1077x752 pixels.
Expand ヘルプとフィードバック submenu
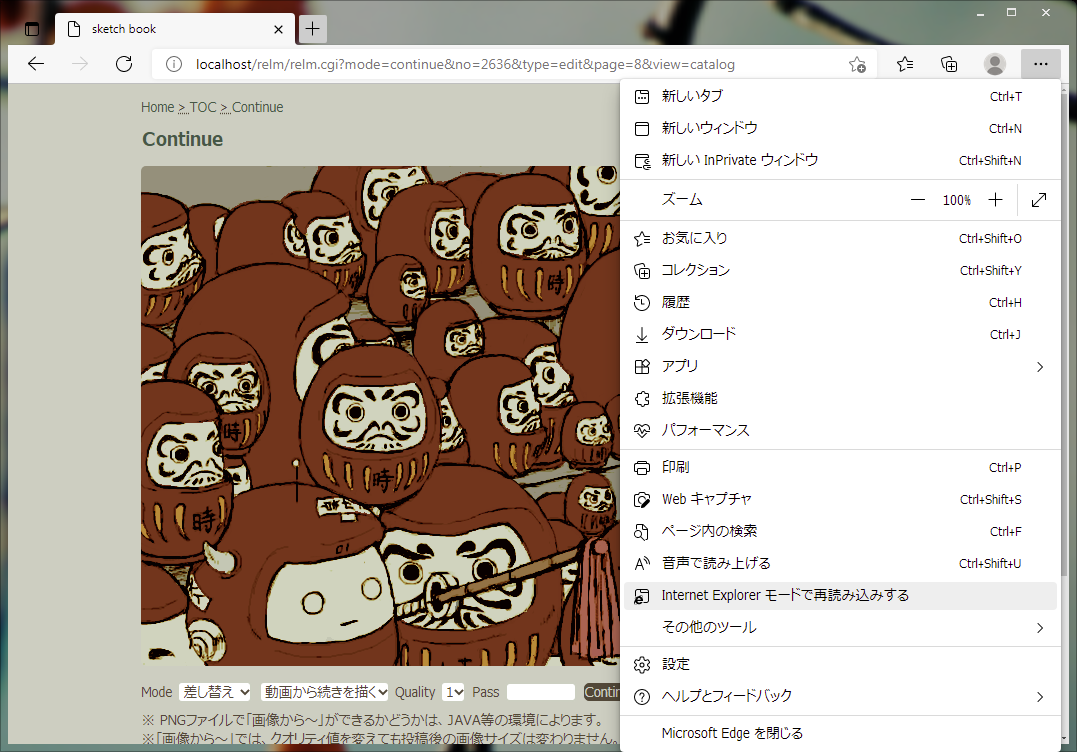pos(840,696)
